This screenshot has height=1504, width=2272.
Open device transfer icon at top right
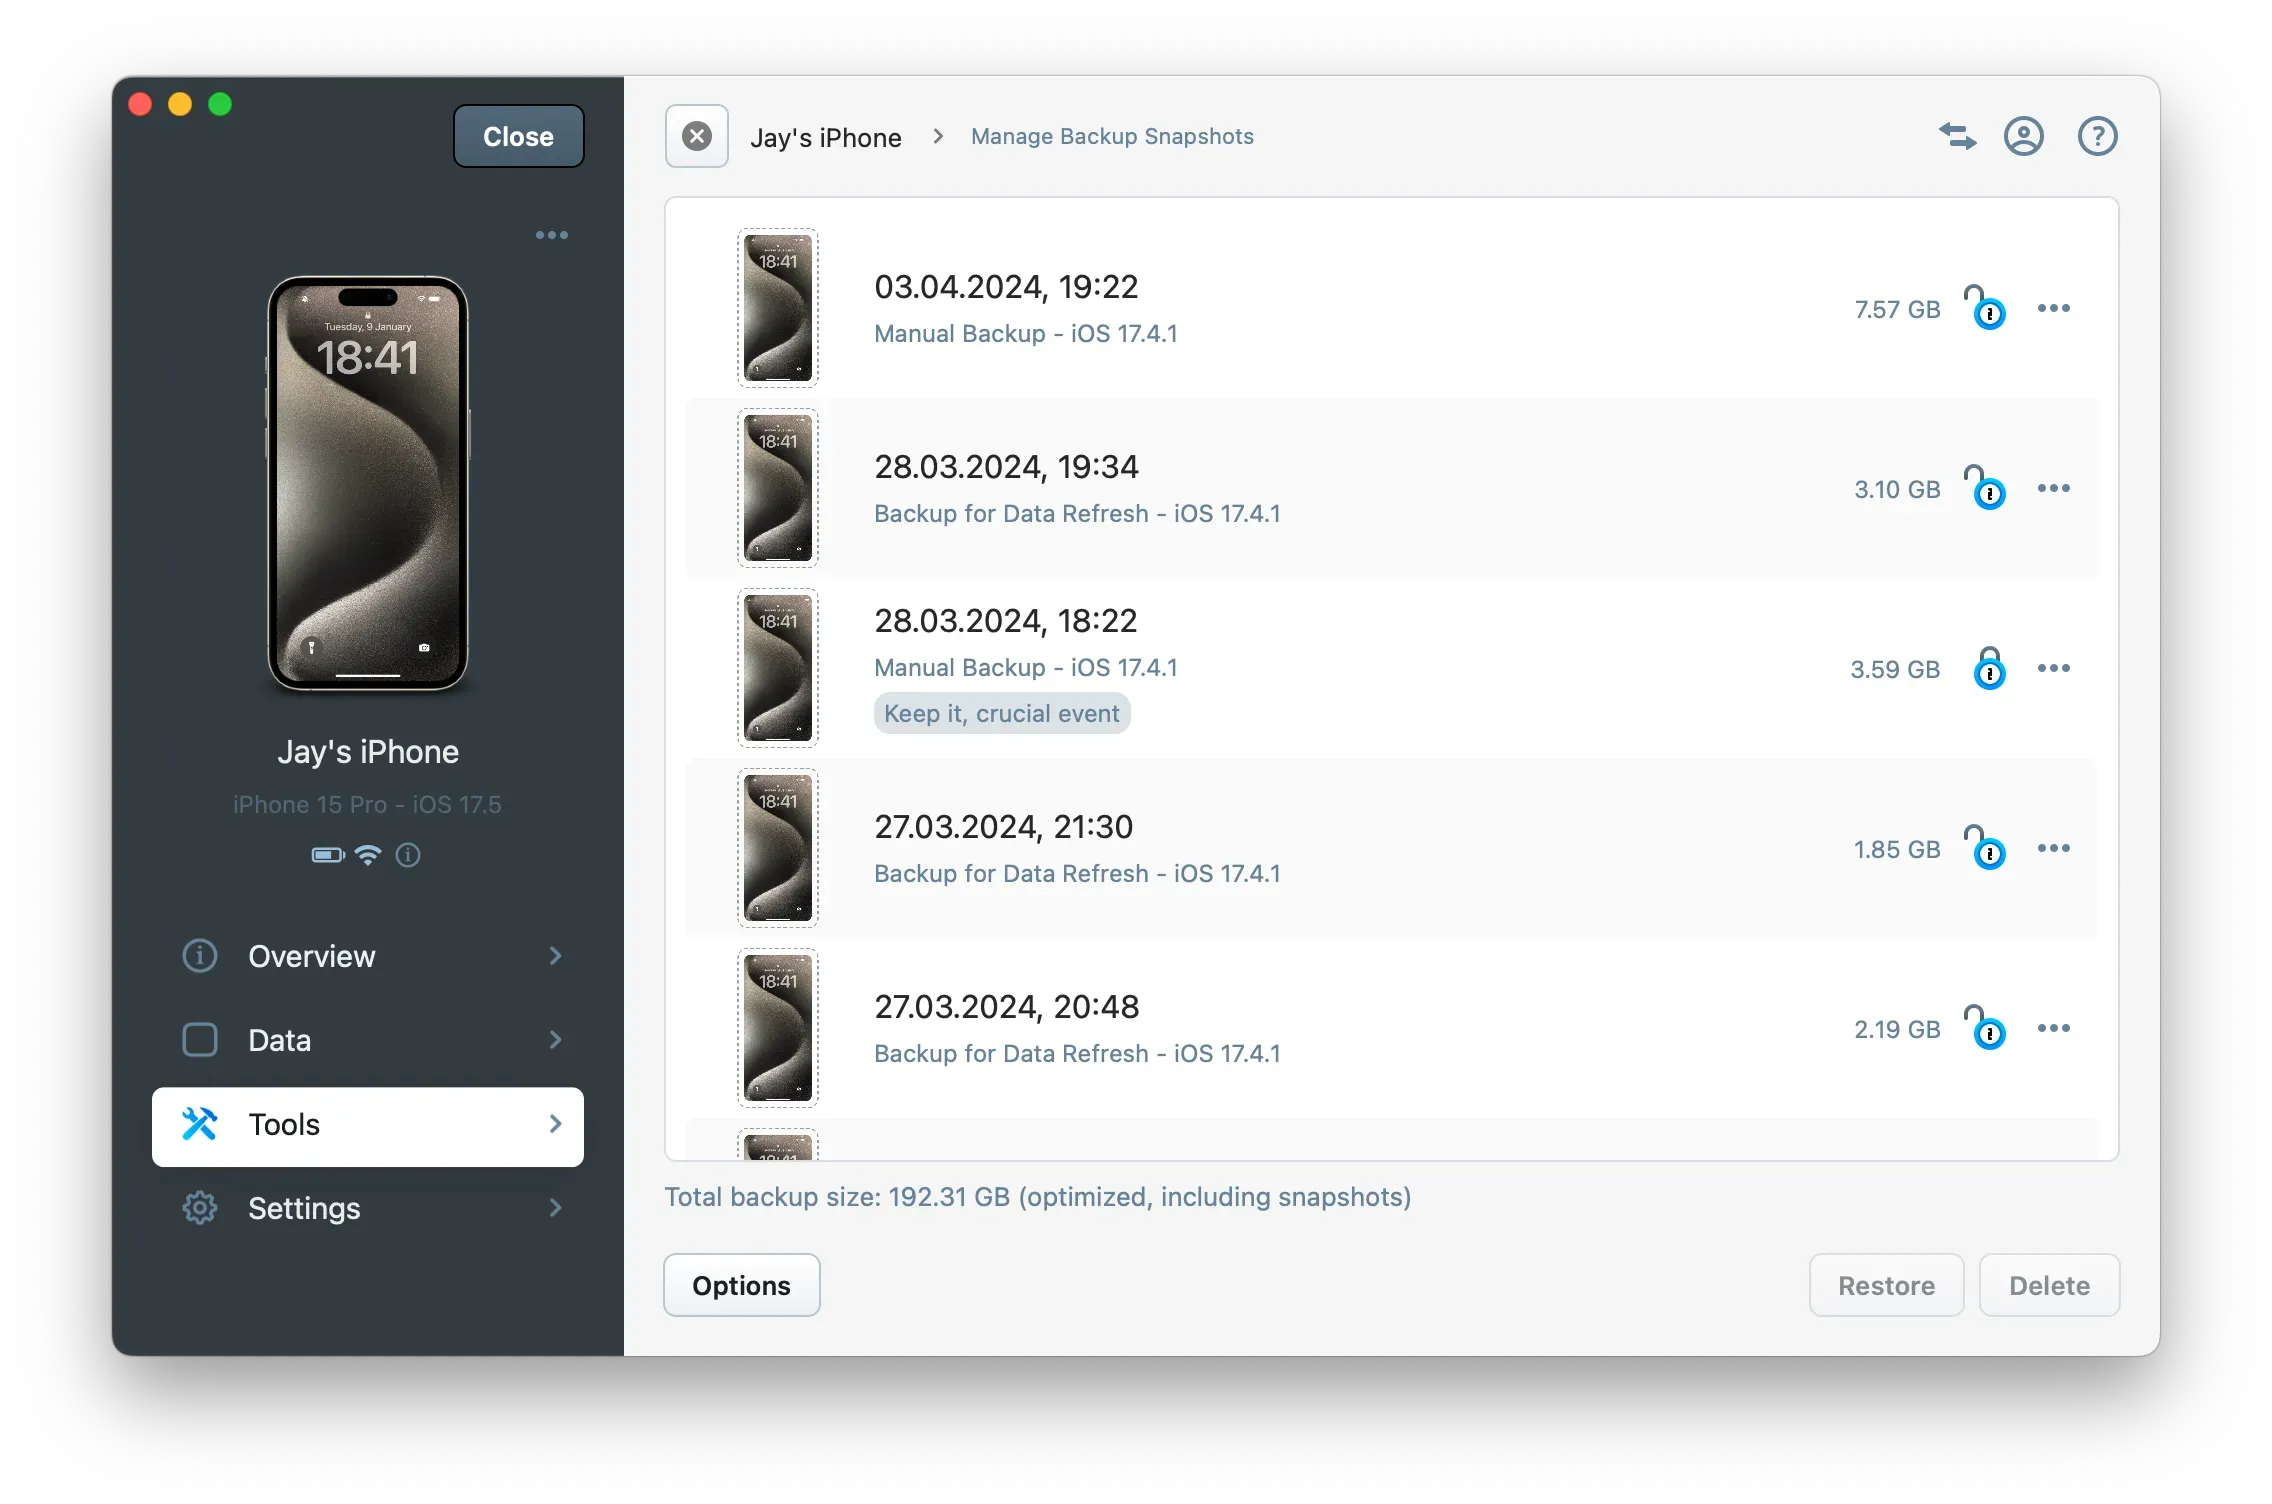click(1957, 136)
